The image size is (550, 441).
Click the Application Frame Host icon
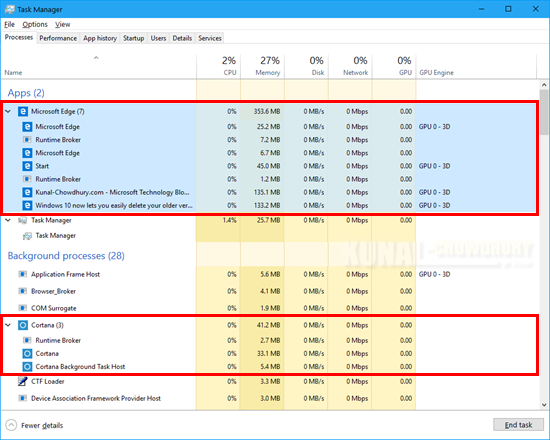(x=23, y=274)
